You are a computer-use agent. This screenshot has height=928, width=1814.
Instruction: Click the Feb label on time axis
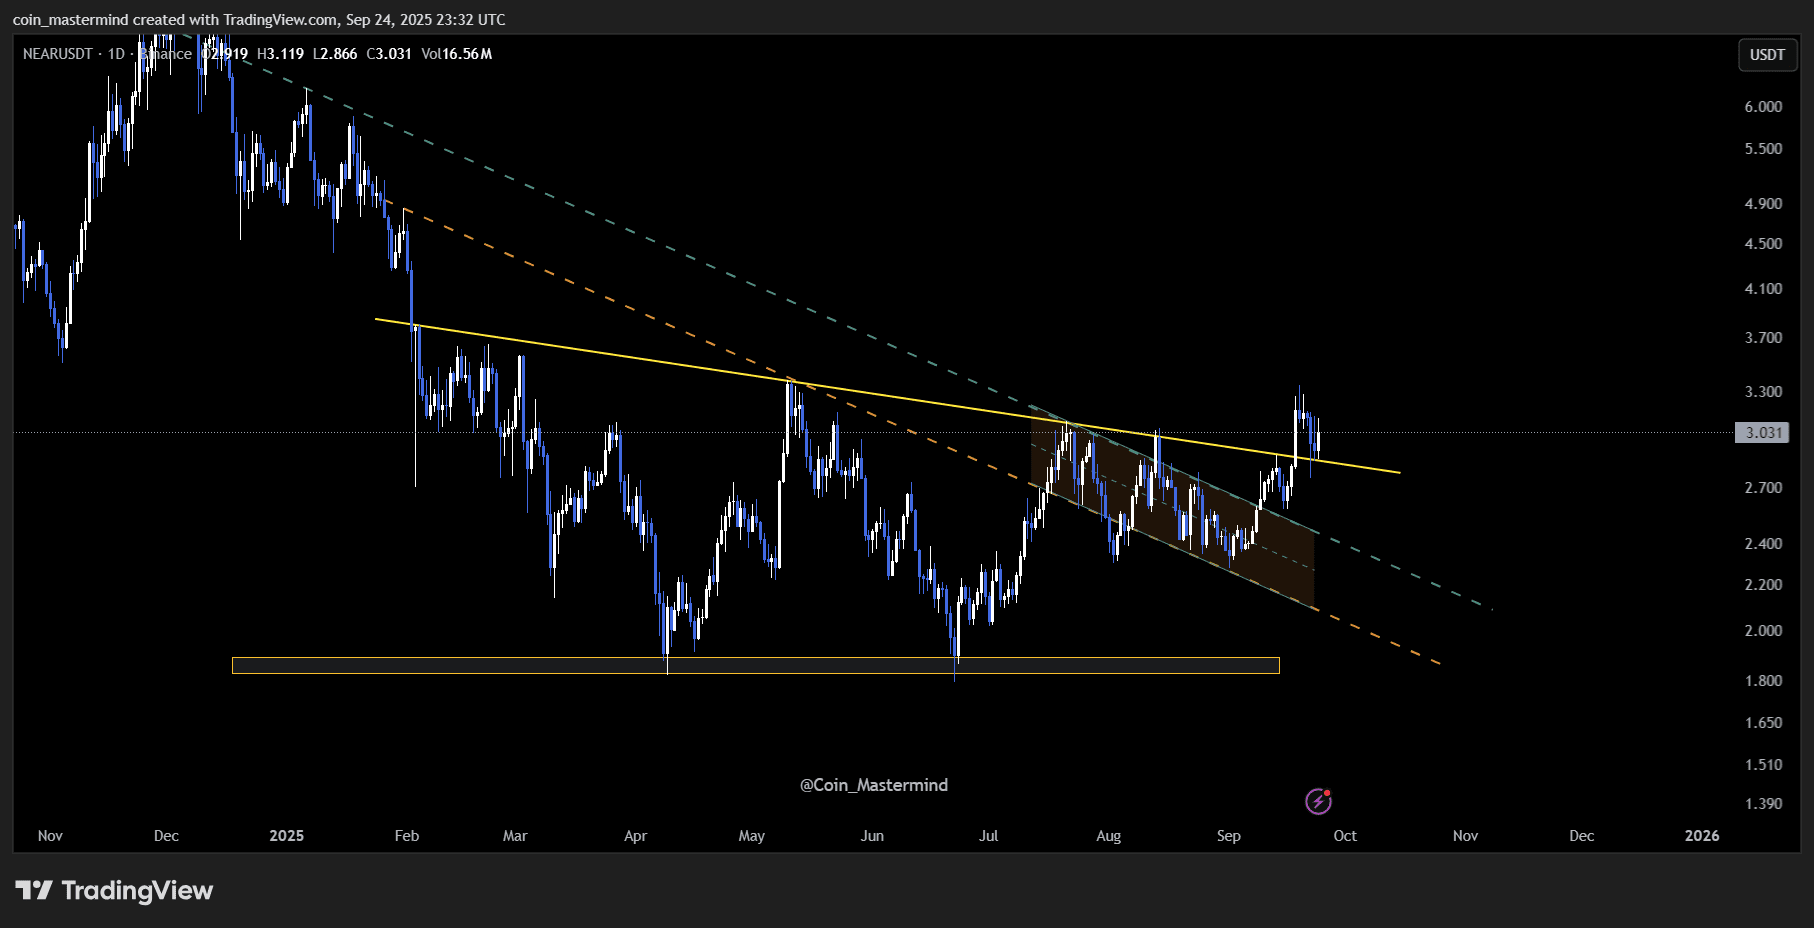tap(407, 836)
